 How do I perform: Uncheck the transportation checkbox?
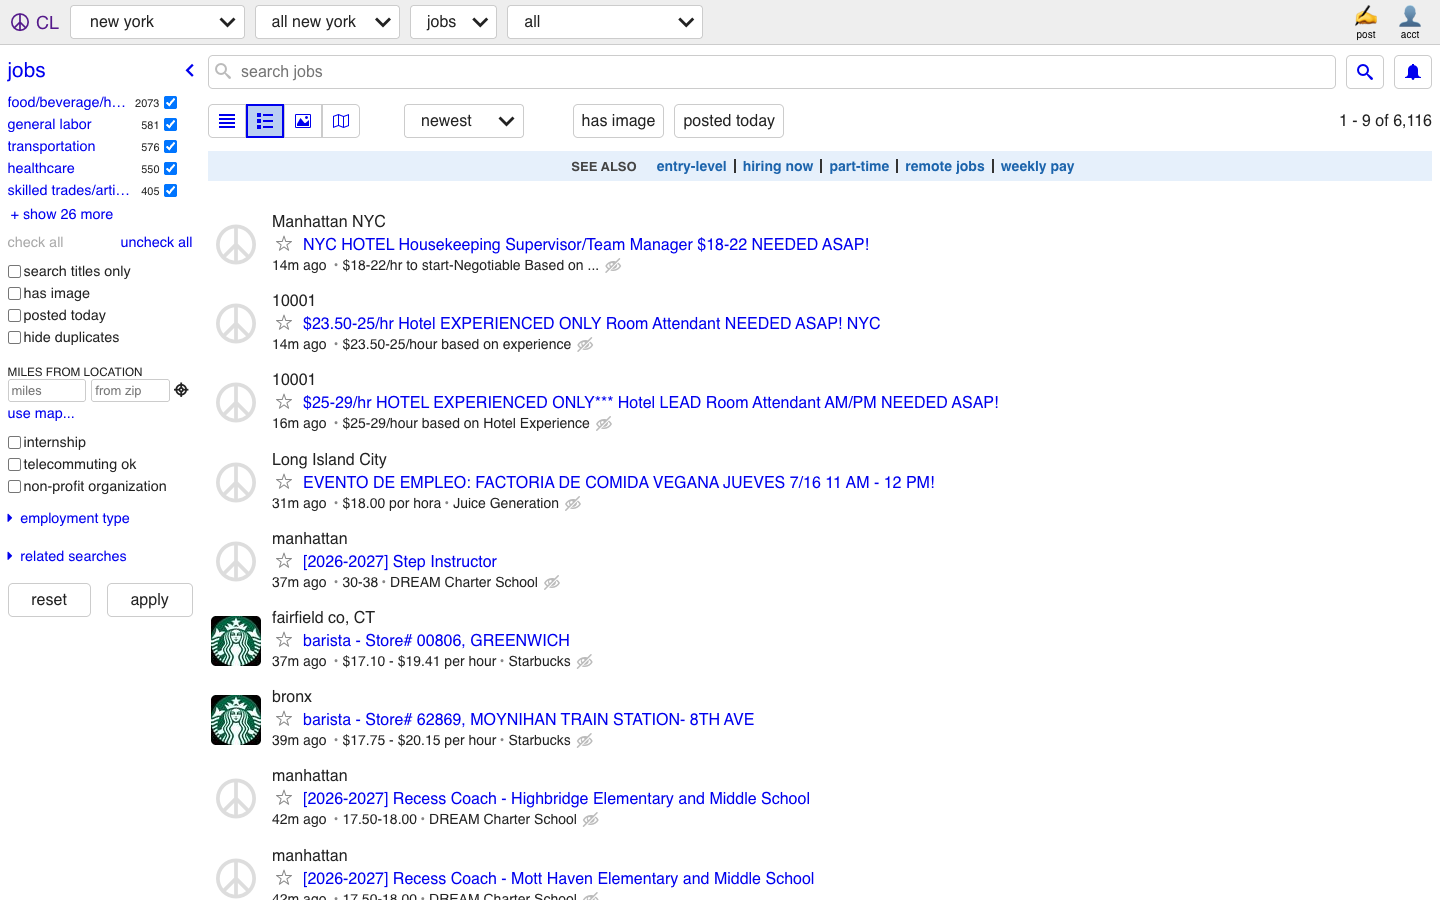(171, 146)
